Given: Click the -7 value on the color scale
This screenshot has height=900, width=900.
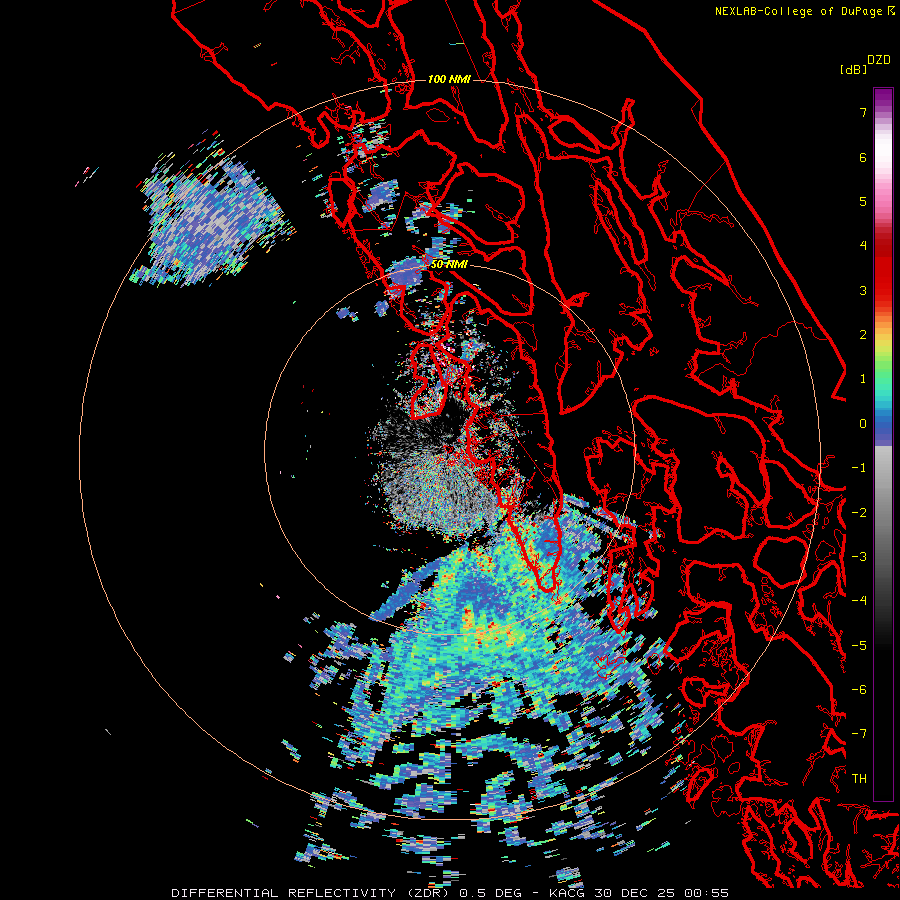Looking at the screenshot, I should click(859, 734).
